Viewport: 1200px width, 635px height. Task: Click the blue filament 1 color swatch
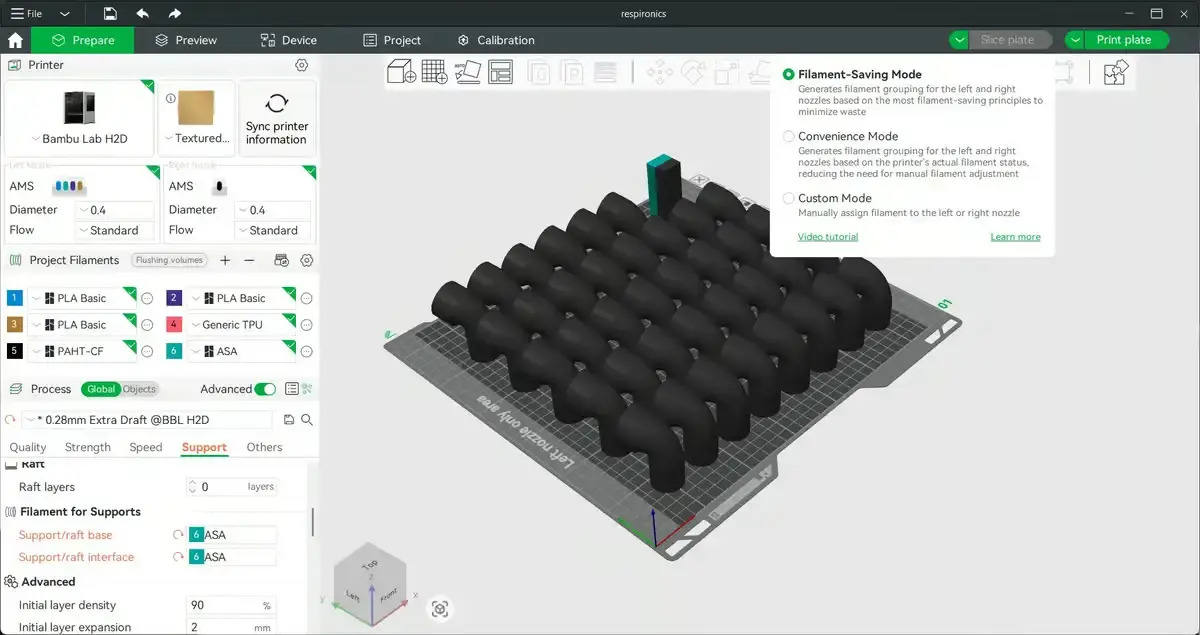[x=14, y=298]
